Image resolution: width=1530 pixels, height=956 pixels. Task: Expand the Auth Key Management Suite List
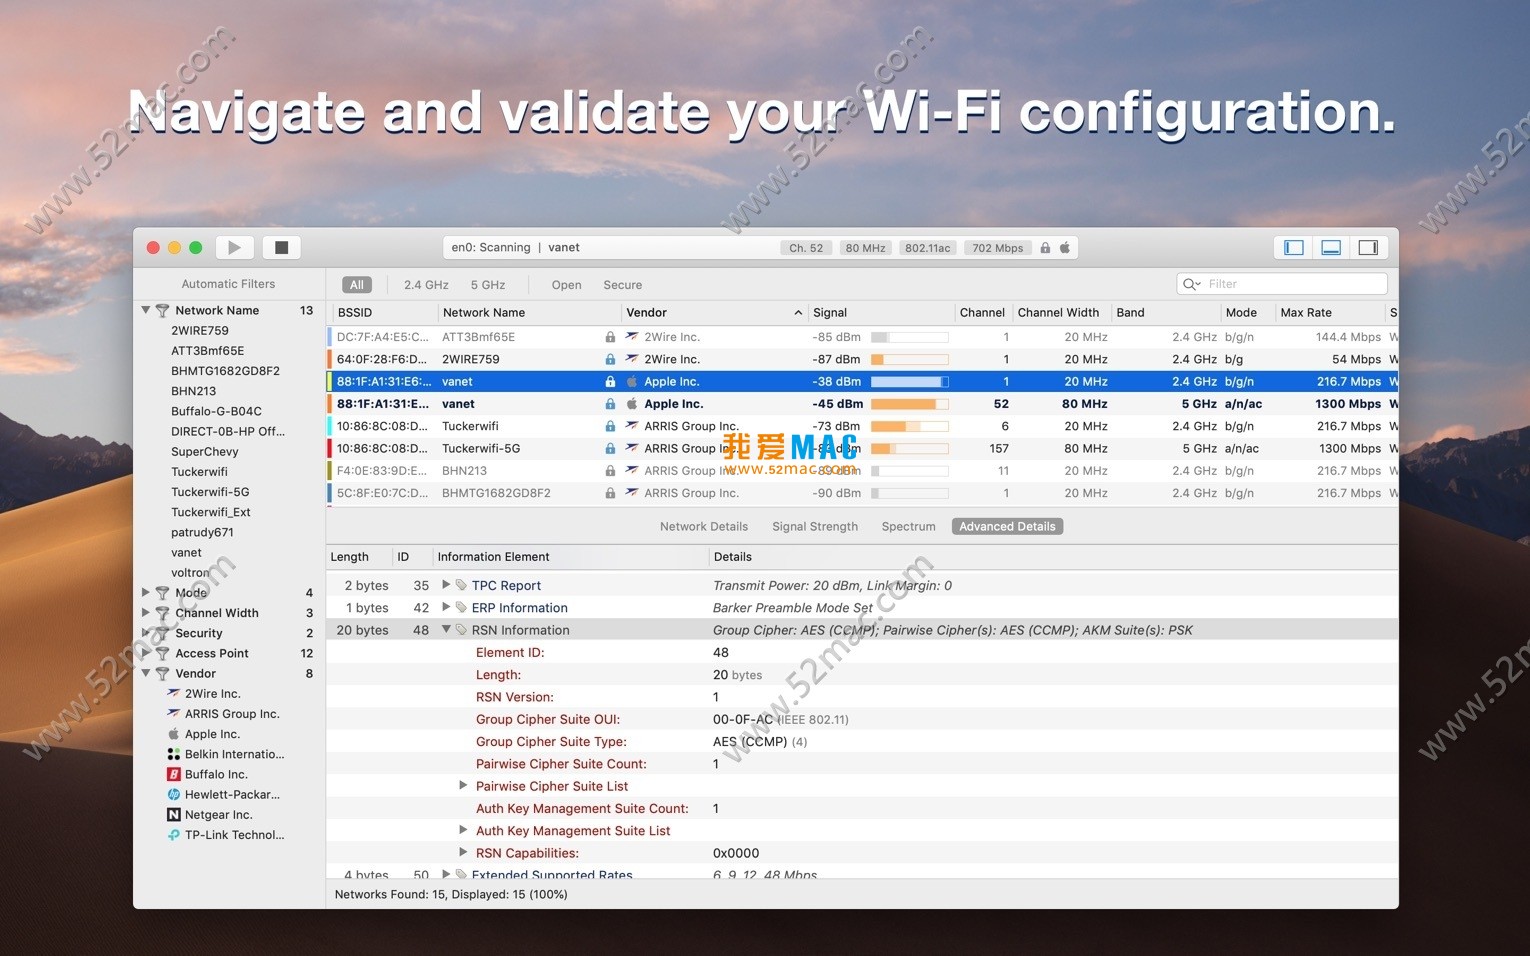[463, 830]
